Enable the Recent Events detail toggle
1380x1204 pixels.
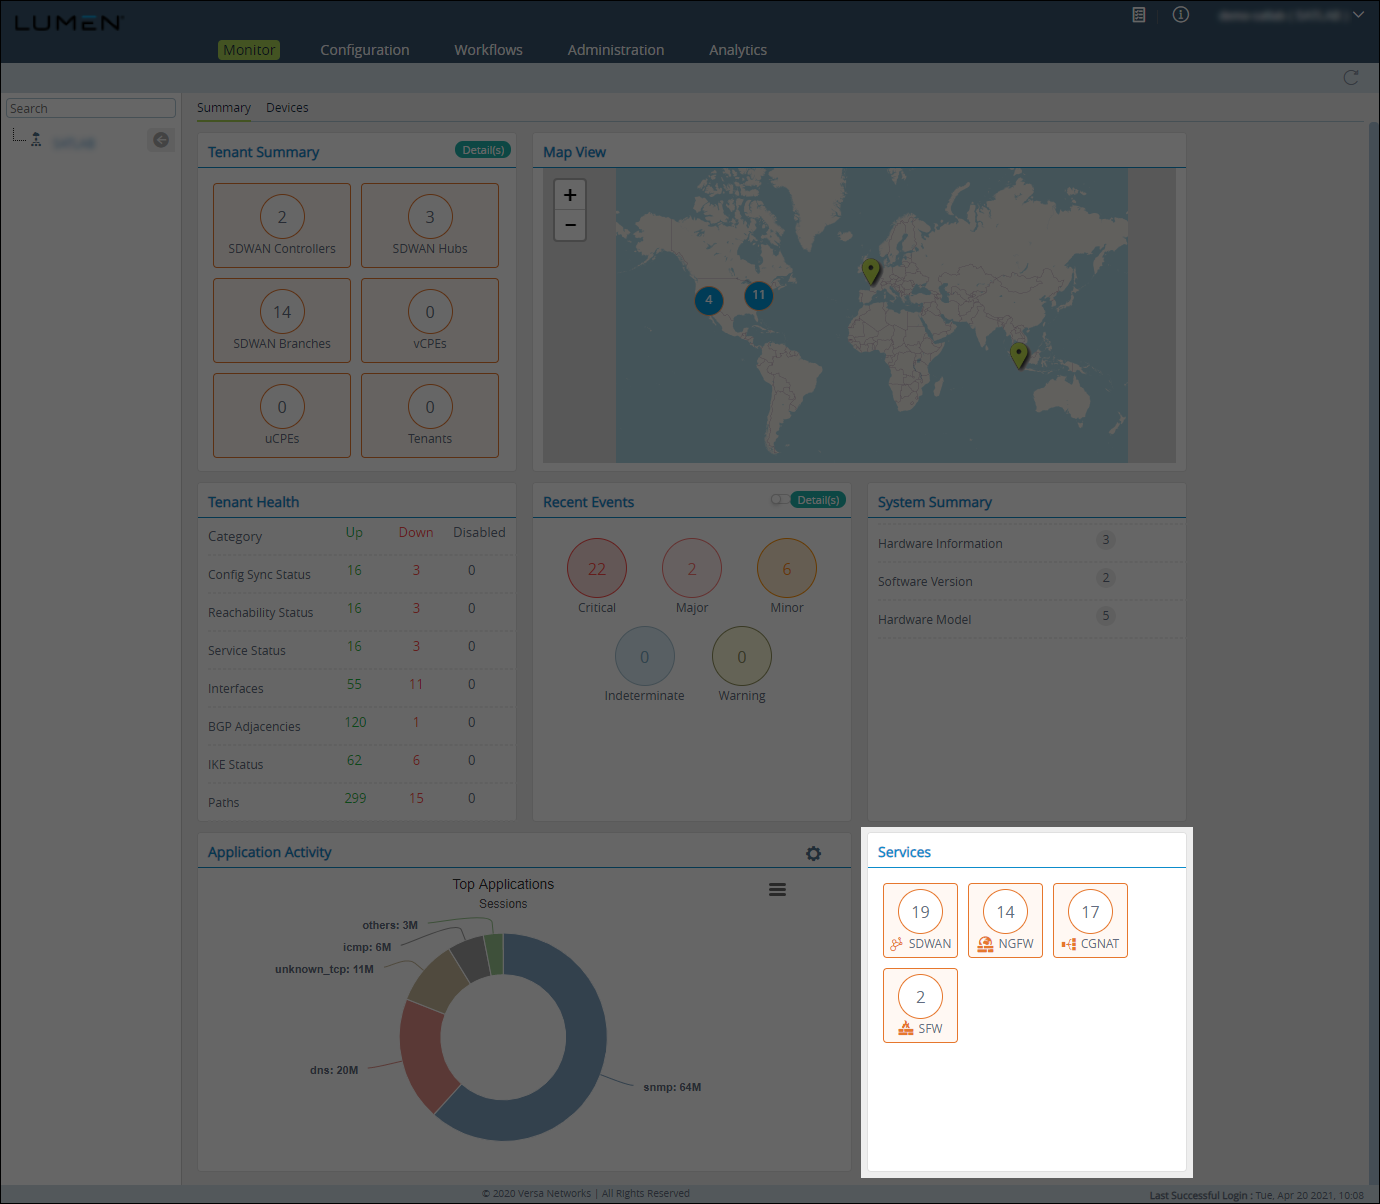(779, 499)
